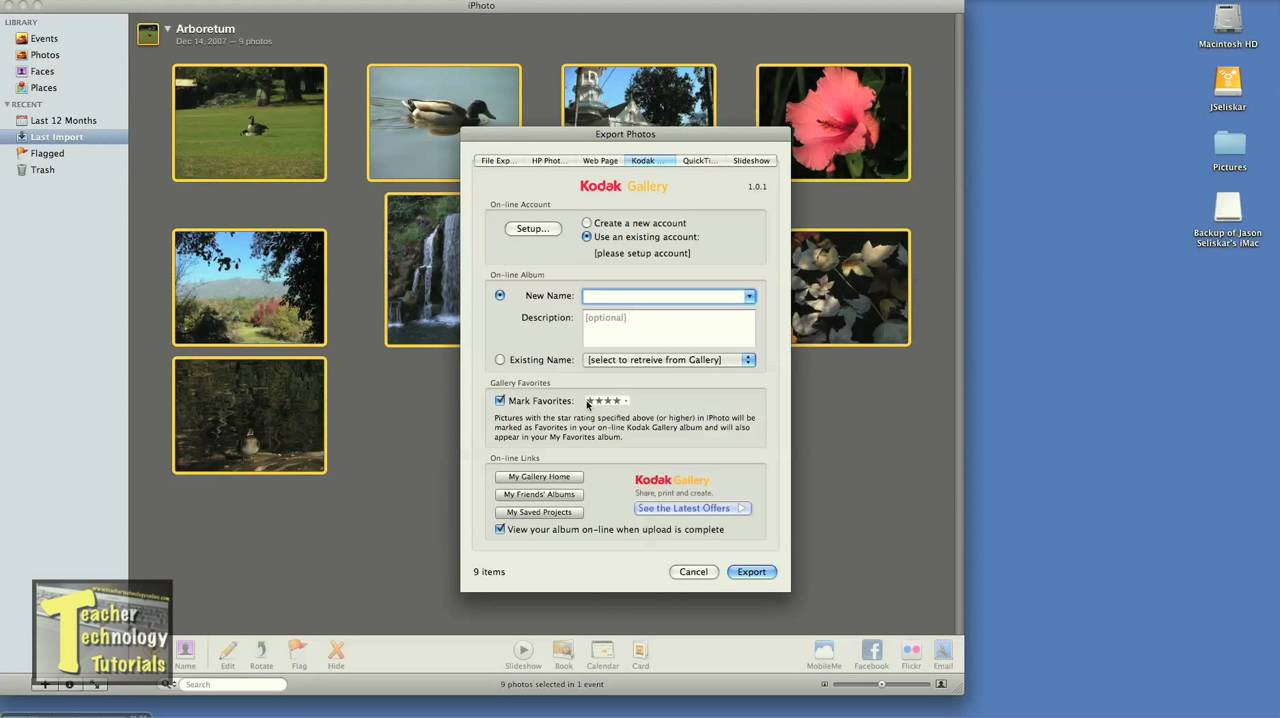Image resolution: width=1280 pixels, height=718 pixels.
Task: Switch to the Web Page tab
Action: click(600, 160)
